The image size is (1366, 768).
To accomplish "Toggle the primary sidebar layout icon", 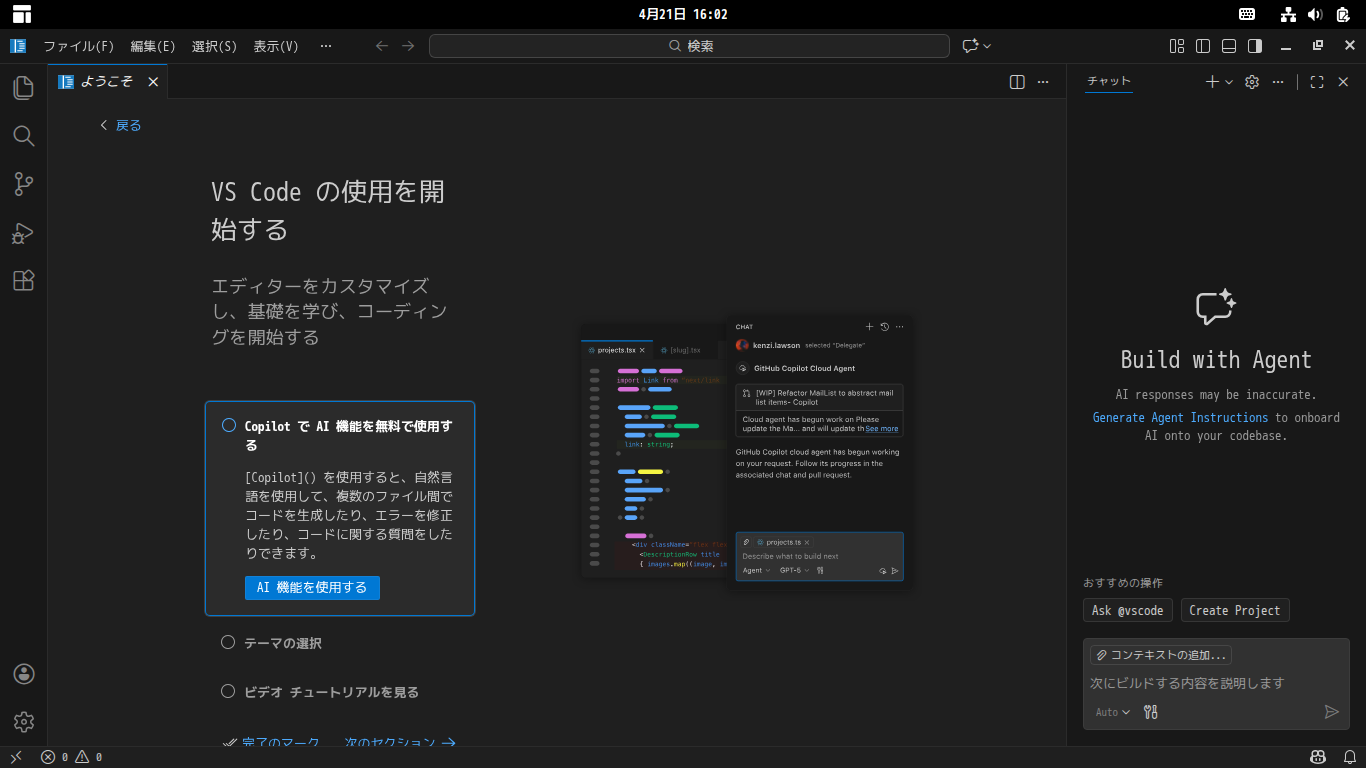I will (1203, 46).
